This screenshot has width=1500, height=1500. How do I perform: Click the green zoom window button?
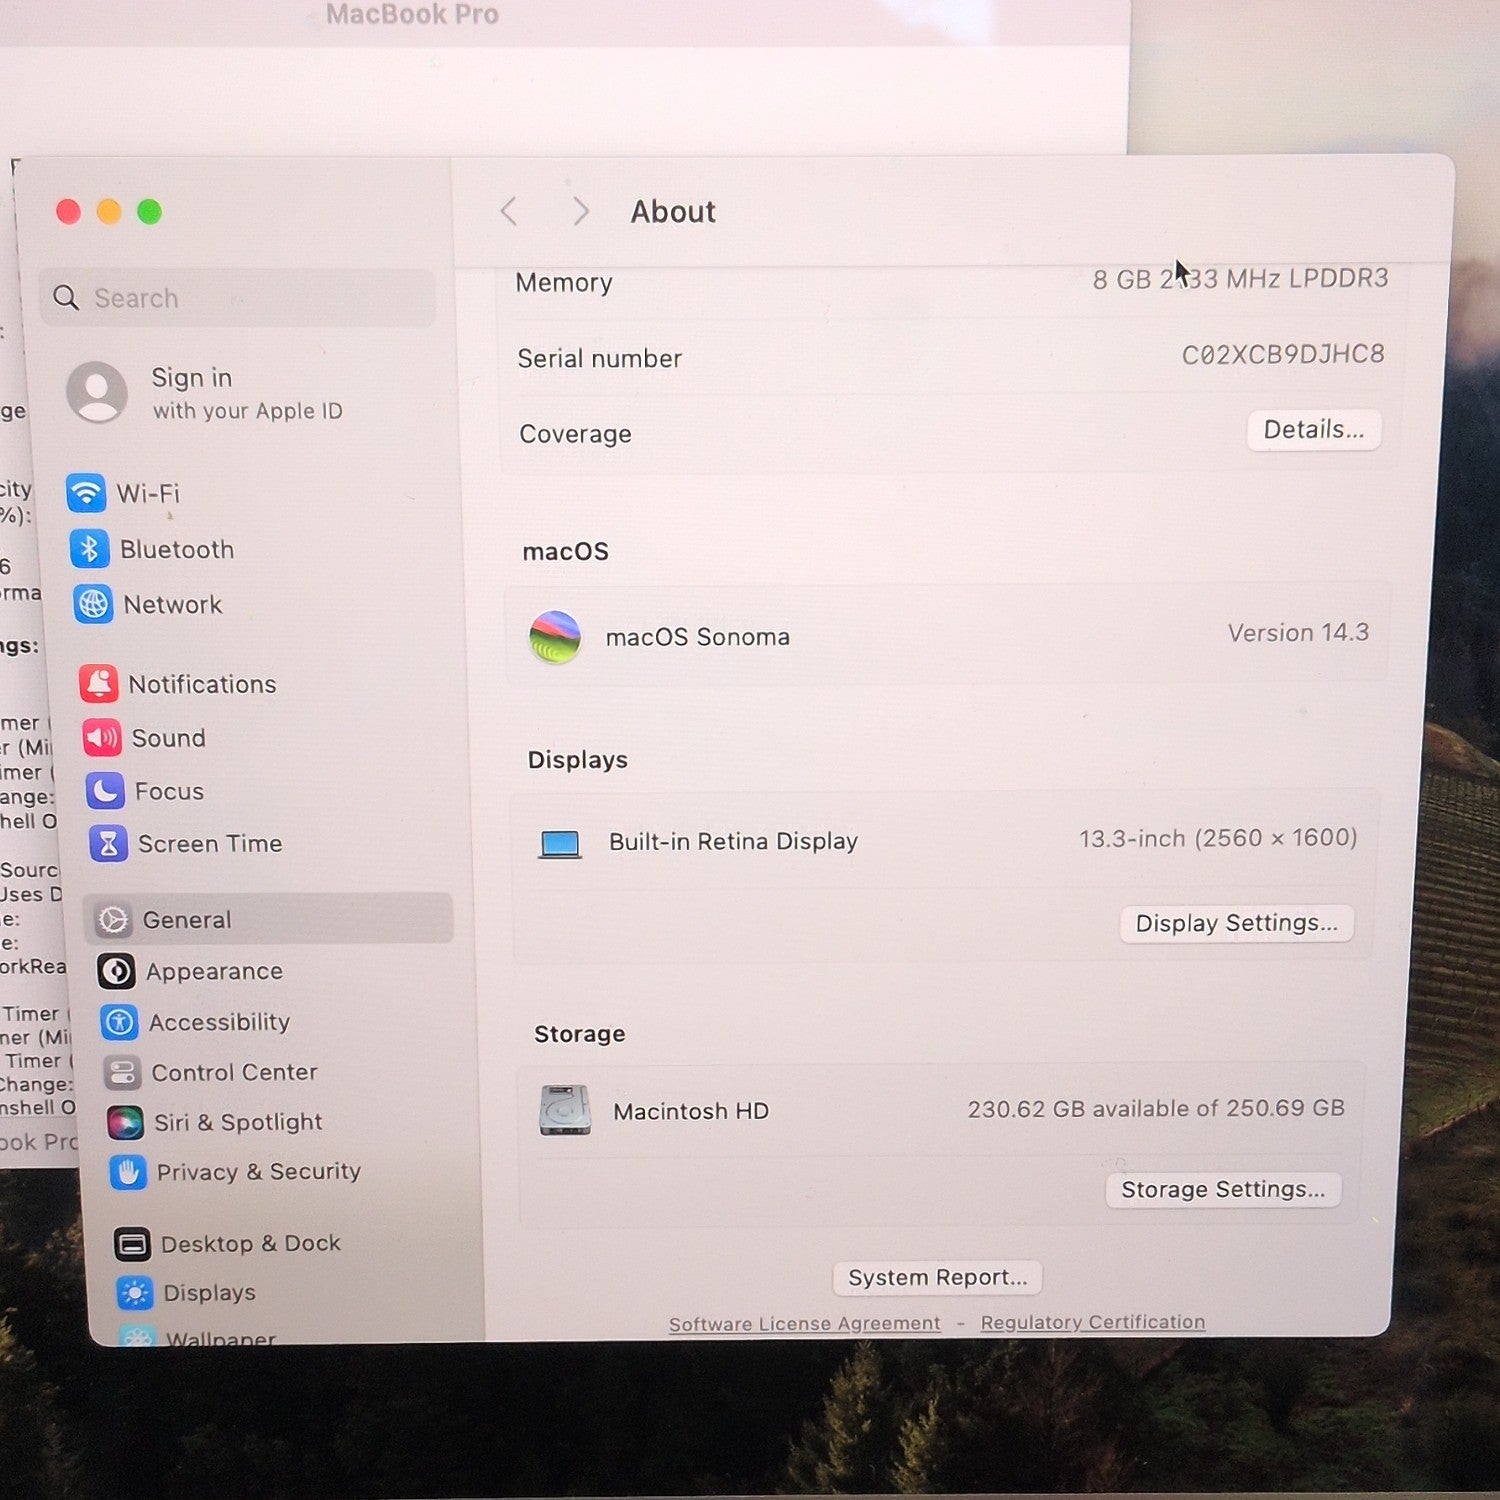click(x=149, y=212)
